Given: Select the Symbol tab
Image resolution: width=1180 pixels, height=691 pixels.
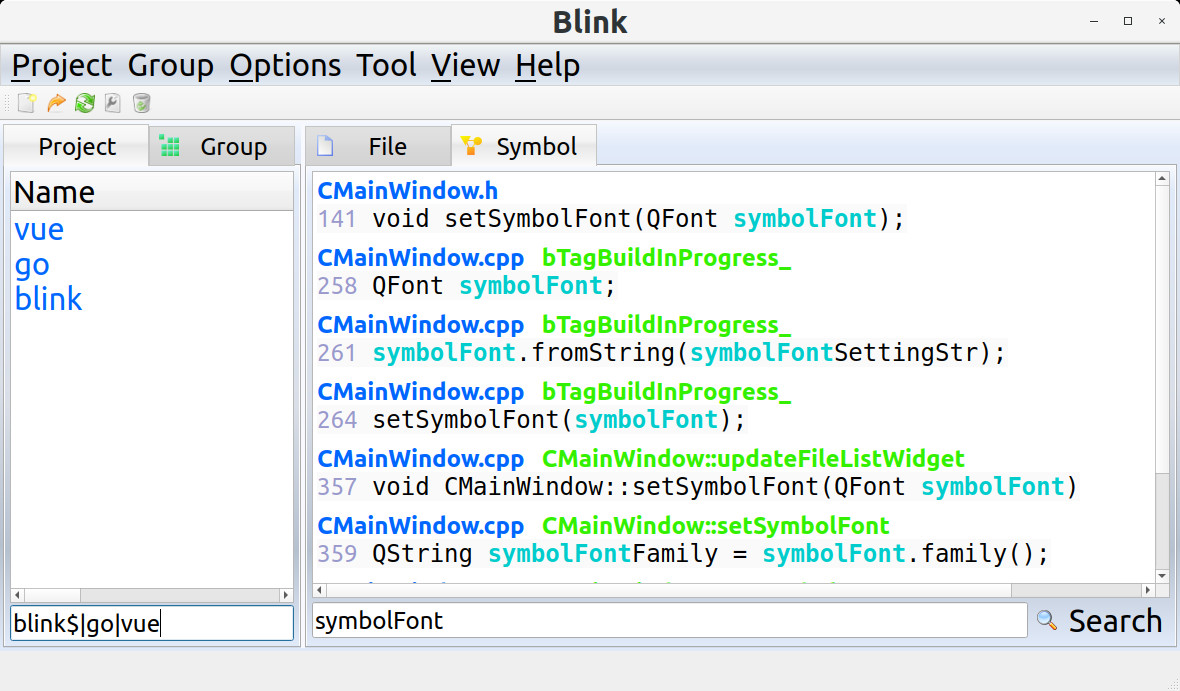Looking at the screenshot, I should pos(524,147).
